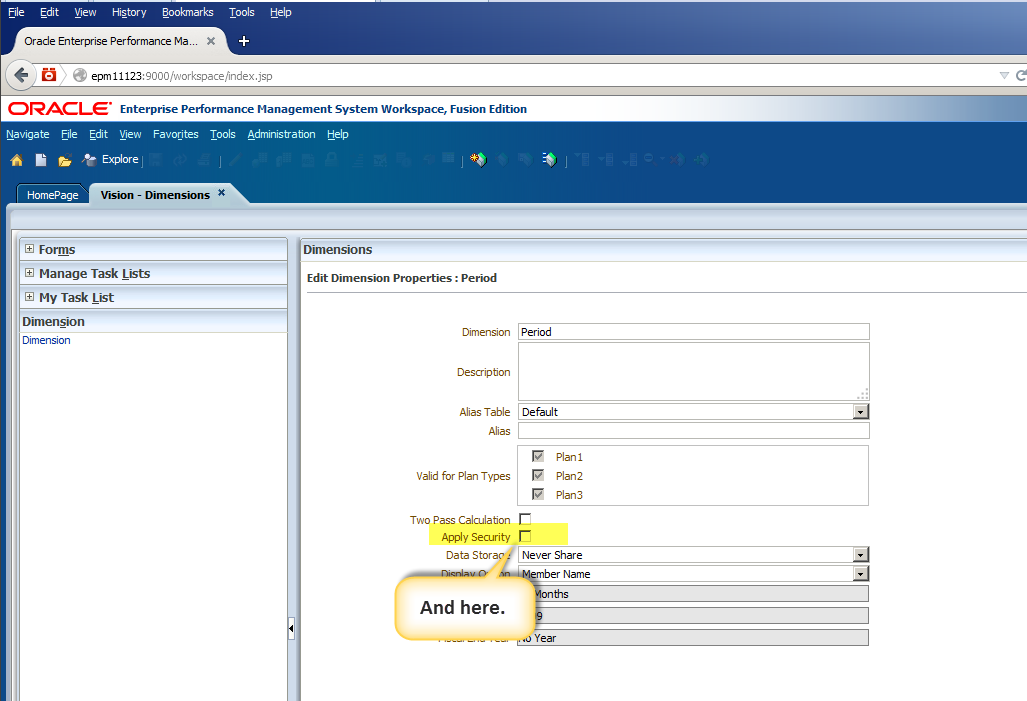Toggle the Plan3 checkbox
The width and height of the screenshot is (1027, 701).
click(538, 495)
